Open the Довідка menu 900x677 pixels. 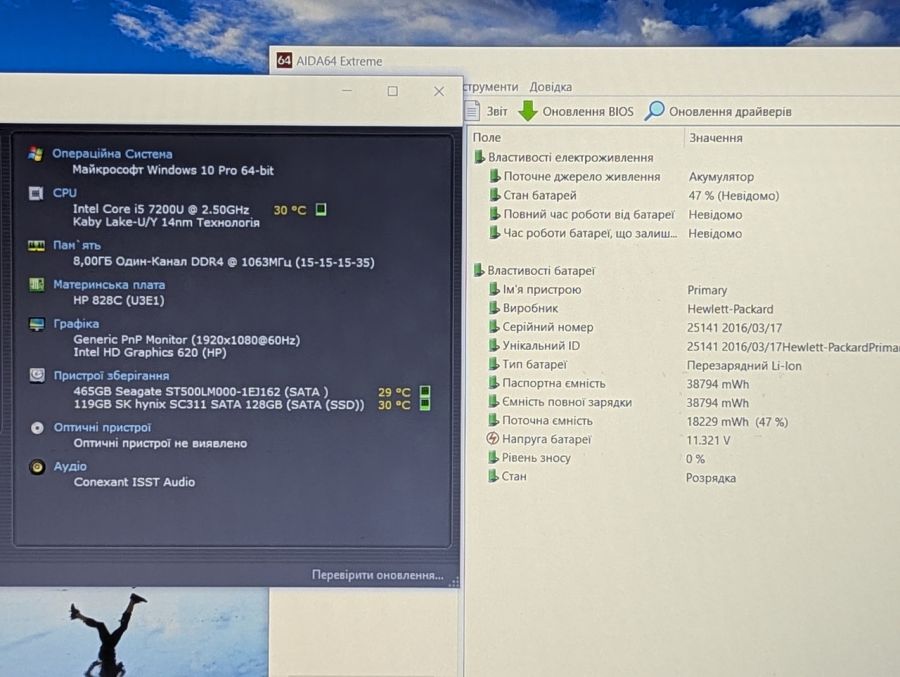[x=550, y=87]
